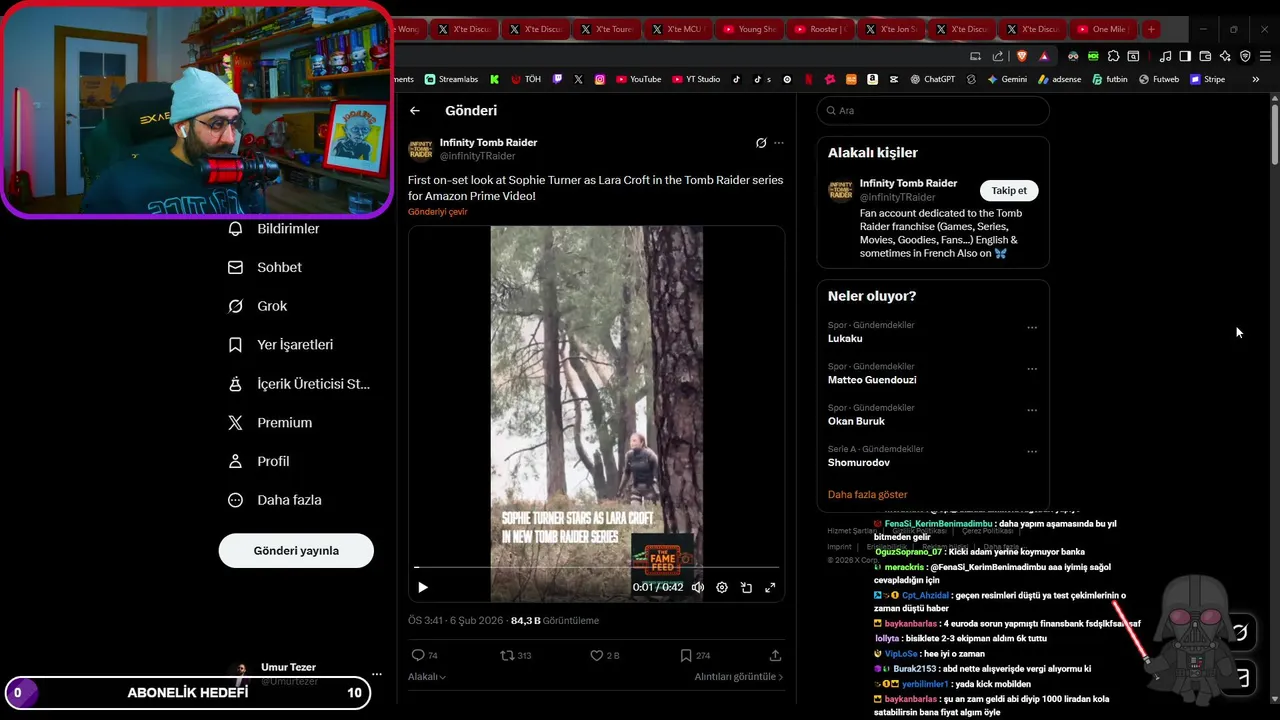Reply to the post using the comment icon
The image size is (1280, 720).
tap(418, 655)
